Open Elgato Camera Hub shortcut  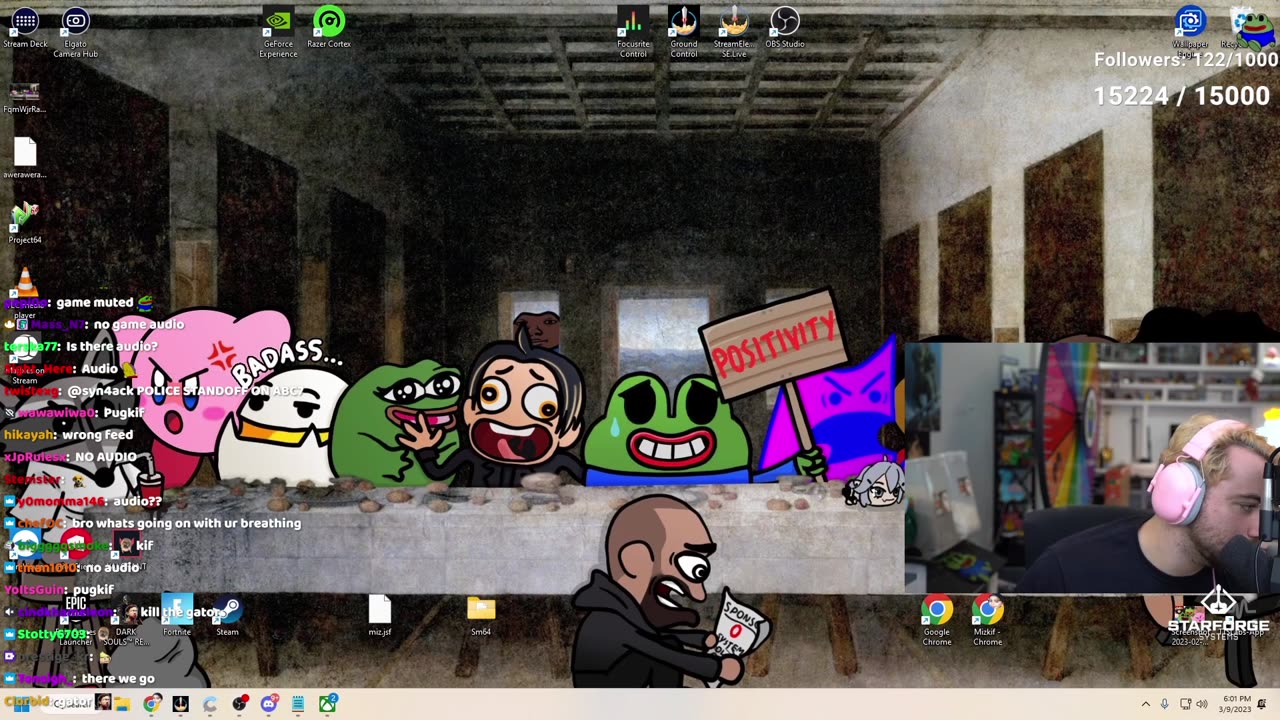pyautogui.click(x=75, y=33)
